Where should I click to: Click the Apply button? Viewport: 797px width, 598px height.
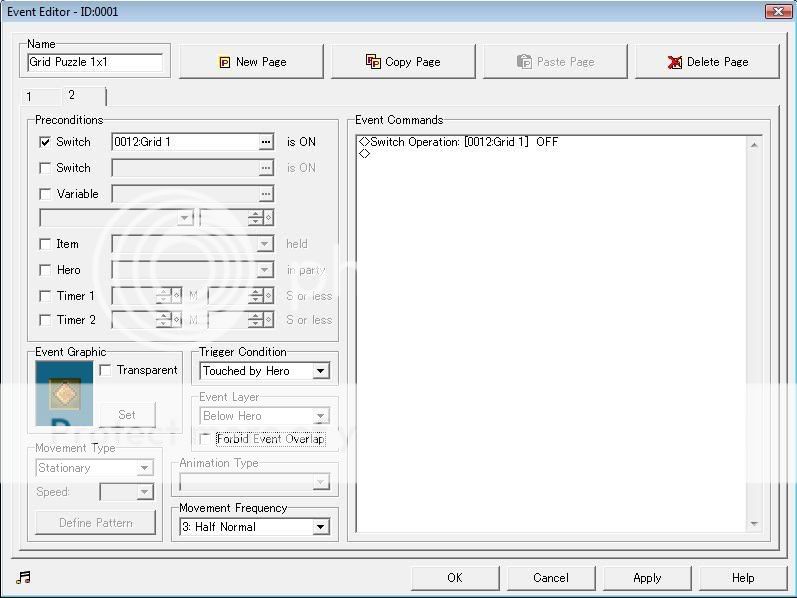click(647, 577)
